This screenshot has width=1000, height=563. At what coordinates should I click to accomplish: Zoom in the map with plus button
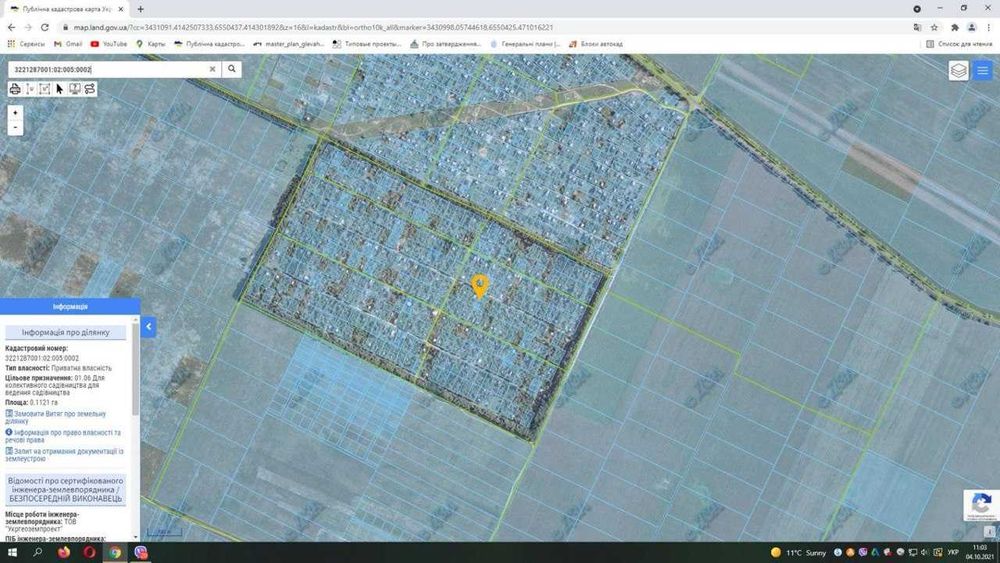15,113
